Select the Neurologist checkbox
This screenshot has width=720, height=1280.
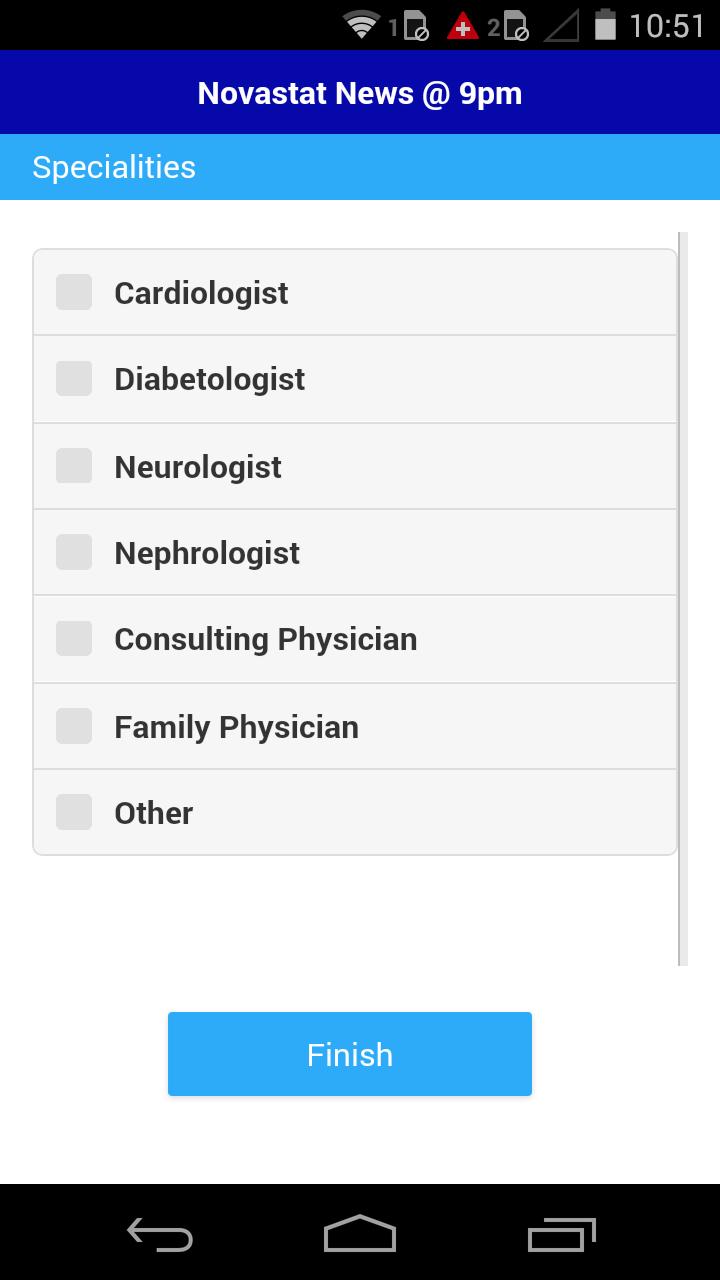pos(74,466)
